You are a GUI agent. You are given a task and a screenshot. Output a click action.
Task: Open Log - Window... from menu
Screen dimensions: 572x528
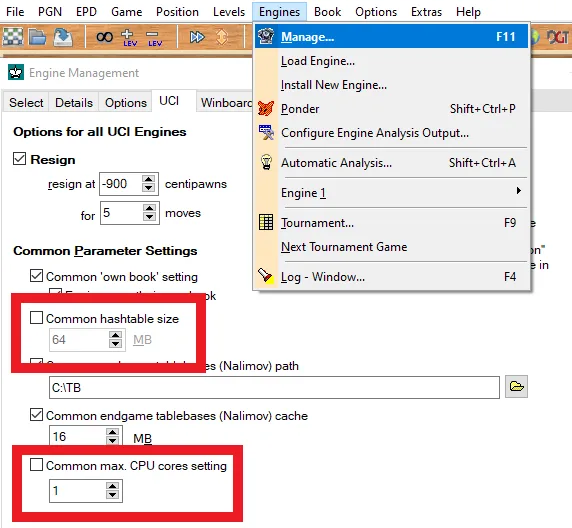click(x=391, y=277)
